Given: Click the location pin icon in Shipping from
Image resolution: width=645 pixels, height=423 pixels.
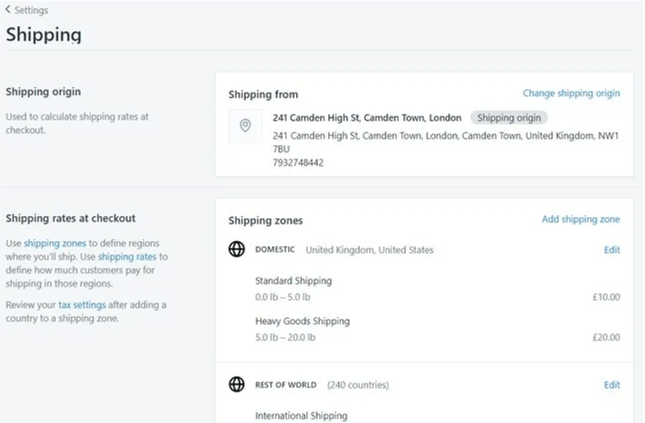Looking at the screenshot, I should click(245, 126).
